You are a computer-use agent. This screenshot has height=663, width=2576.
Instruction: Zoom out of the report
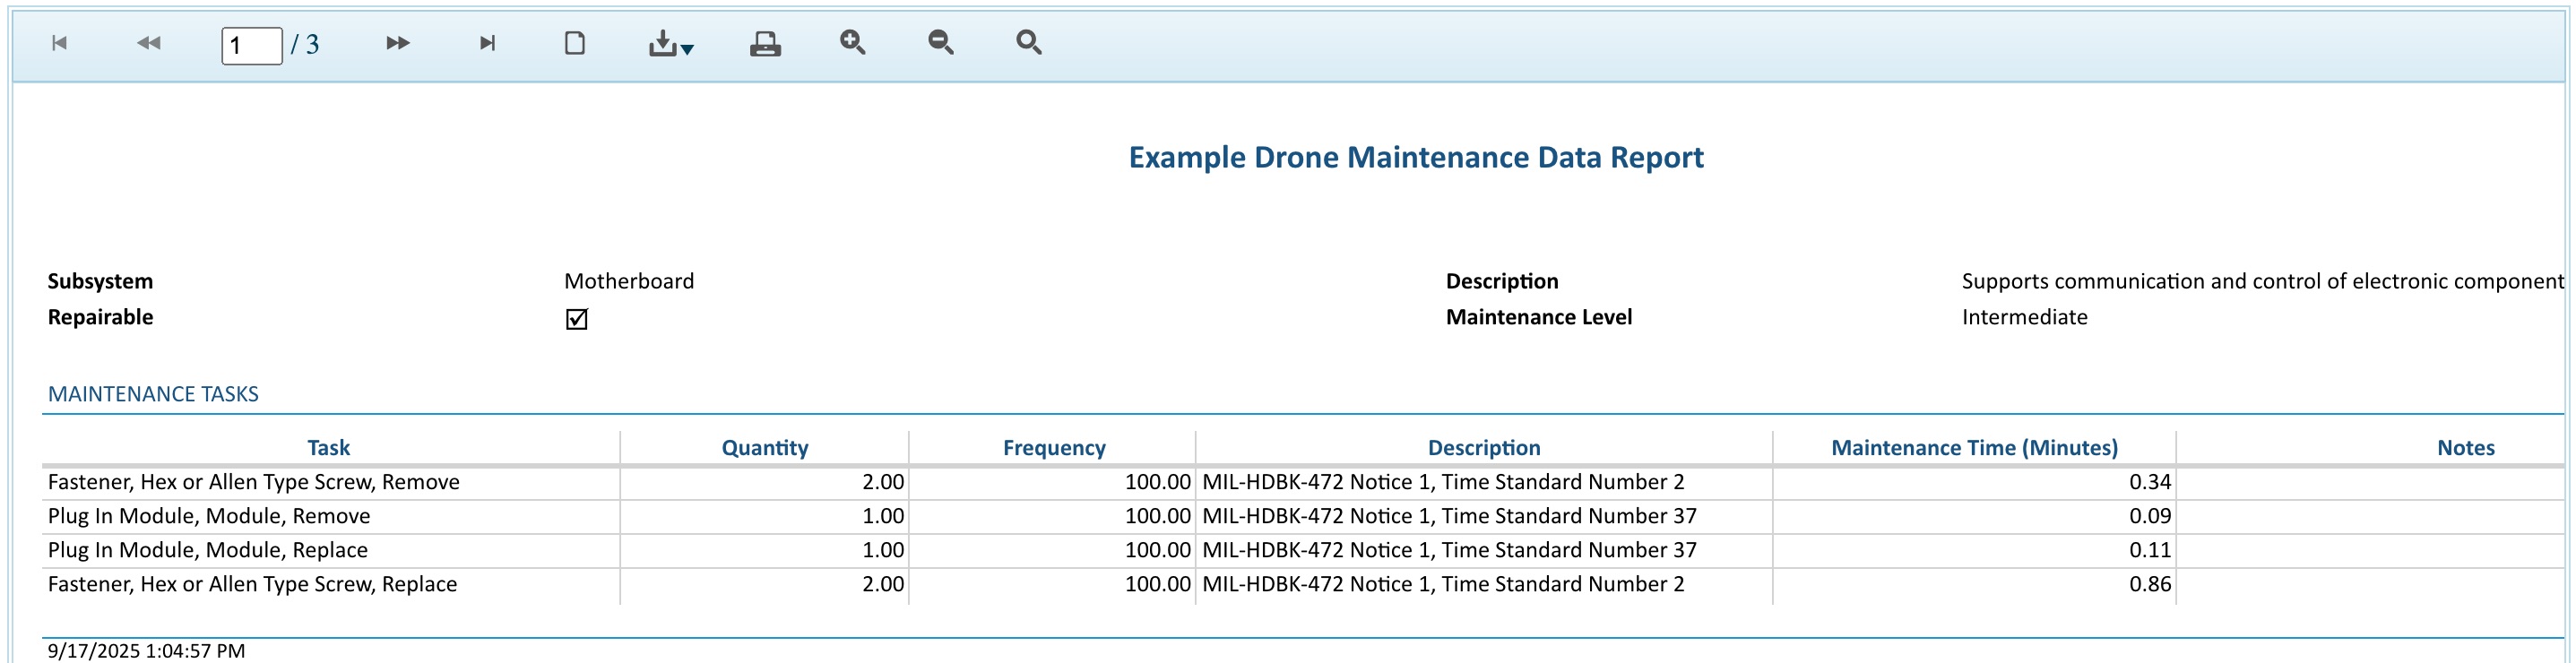[x=940, y=42]
